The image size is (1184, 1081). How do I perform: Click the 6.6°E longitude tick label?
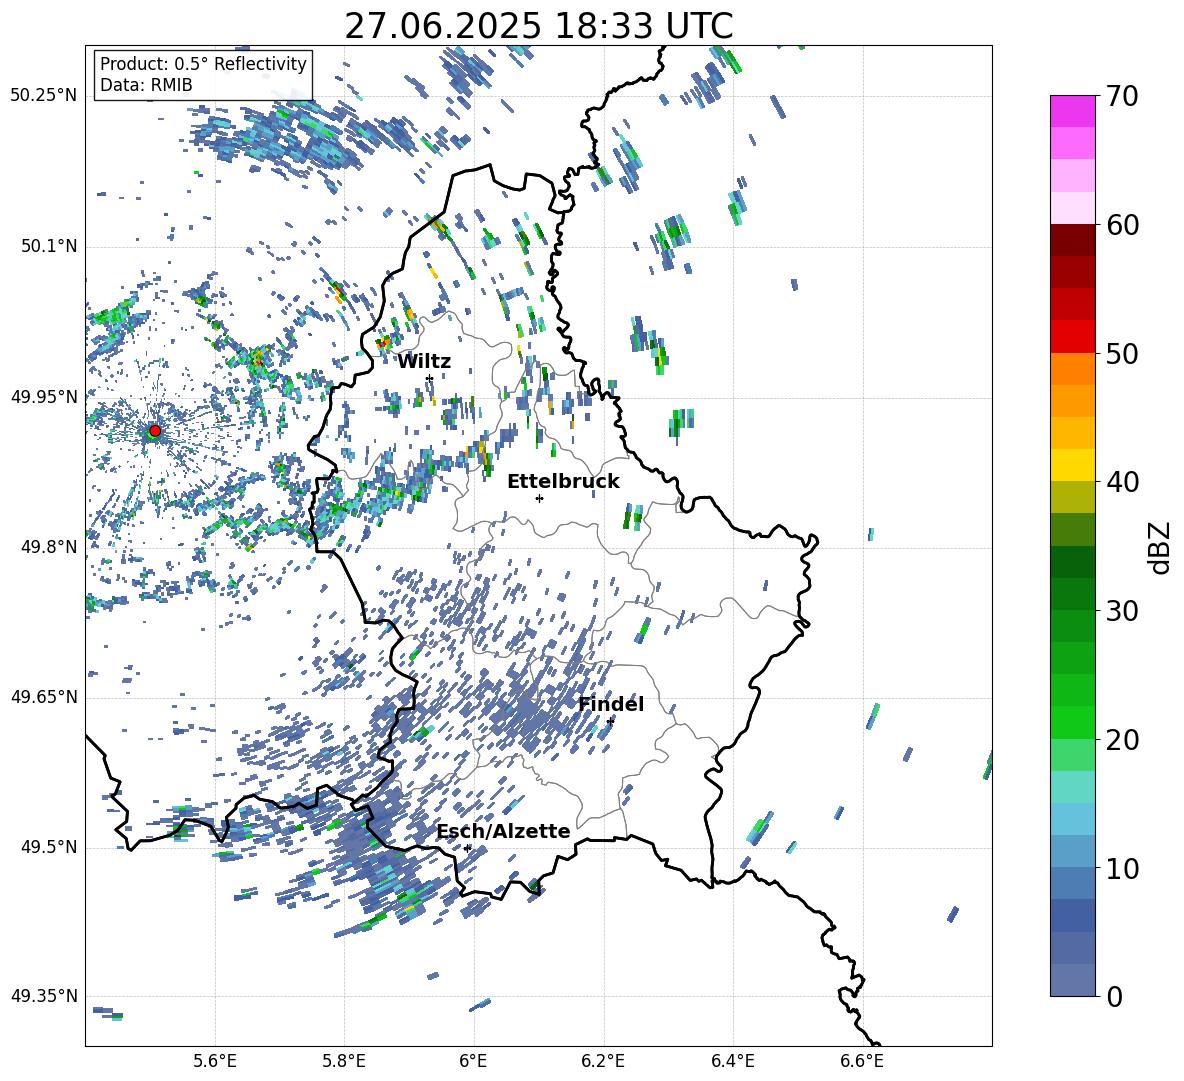pyautogui.click(x=862, y=1061)
